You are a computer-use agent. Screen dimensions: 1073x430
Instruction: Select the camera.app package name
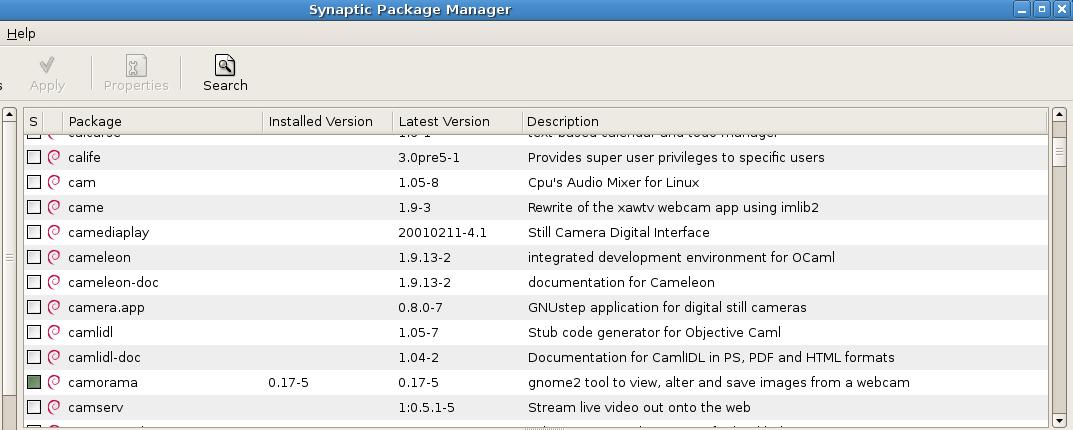tap(106, 308)
